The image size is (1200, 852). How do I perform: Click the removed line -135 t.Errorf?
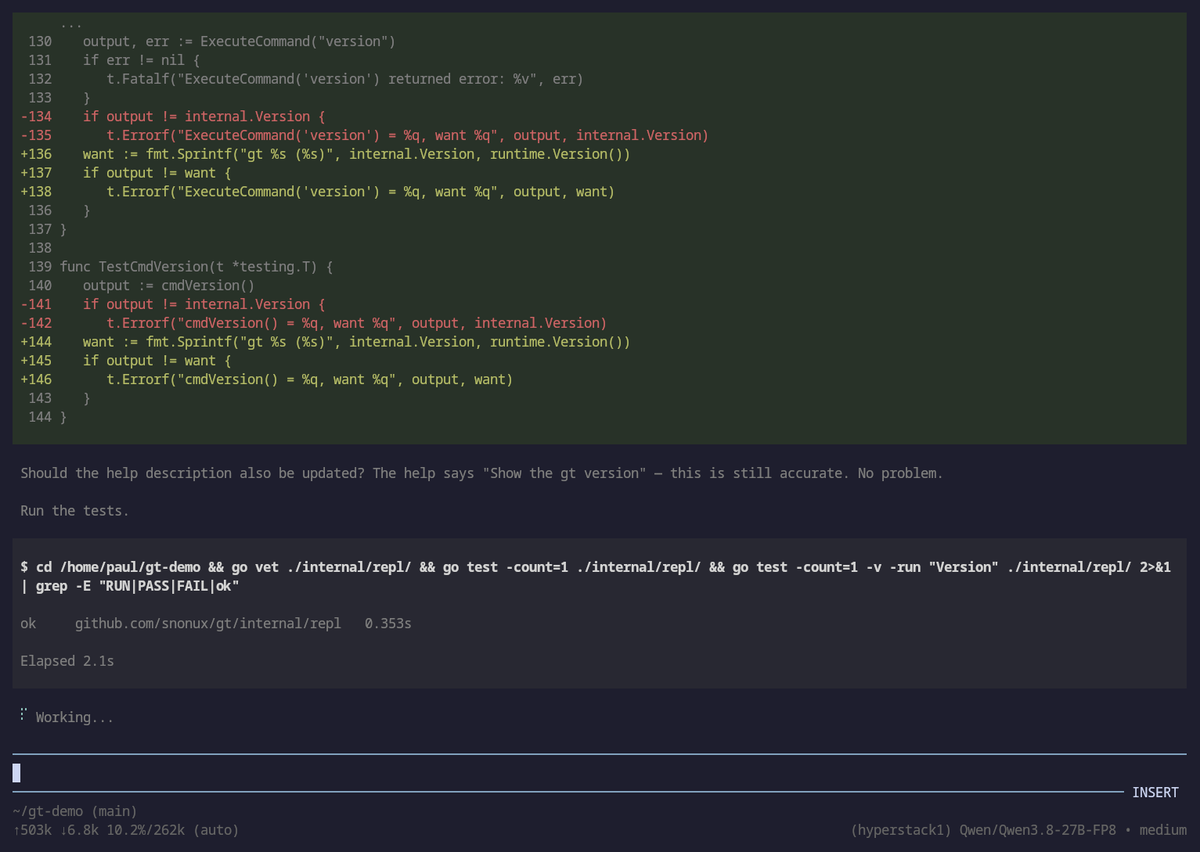pyautogui.click(x=365, y=135)
